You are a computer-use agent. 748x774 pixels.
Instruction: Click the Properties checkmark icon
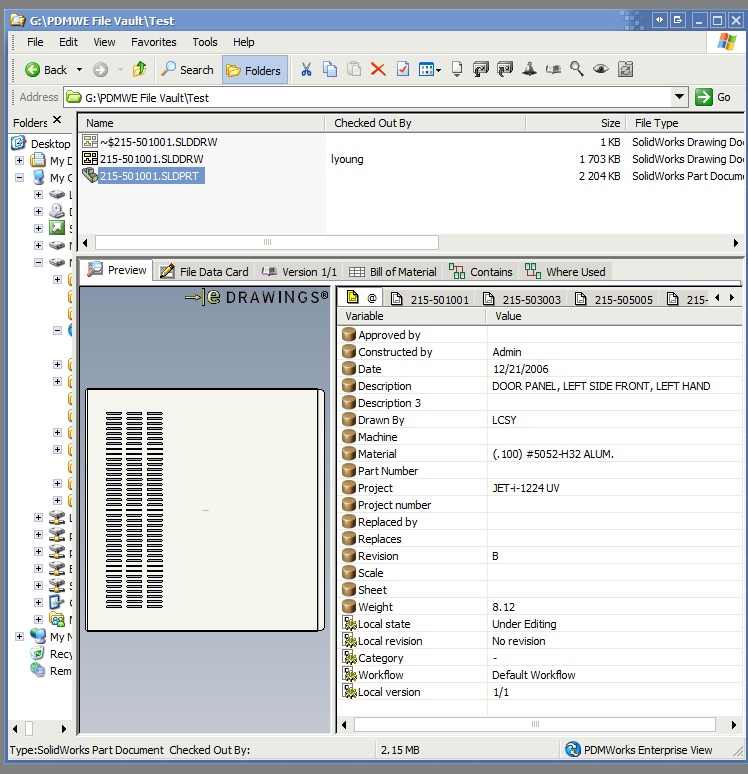pos(403,70)
